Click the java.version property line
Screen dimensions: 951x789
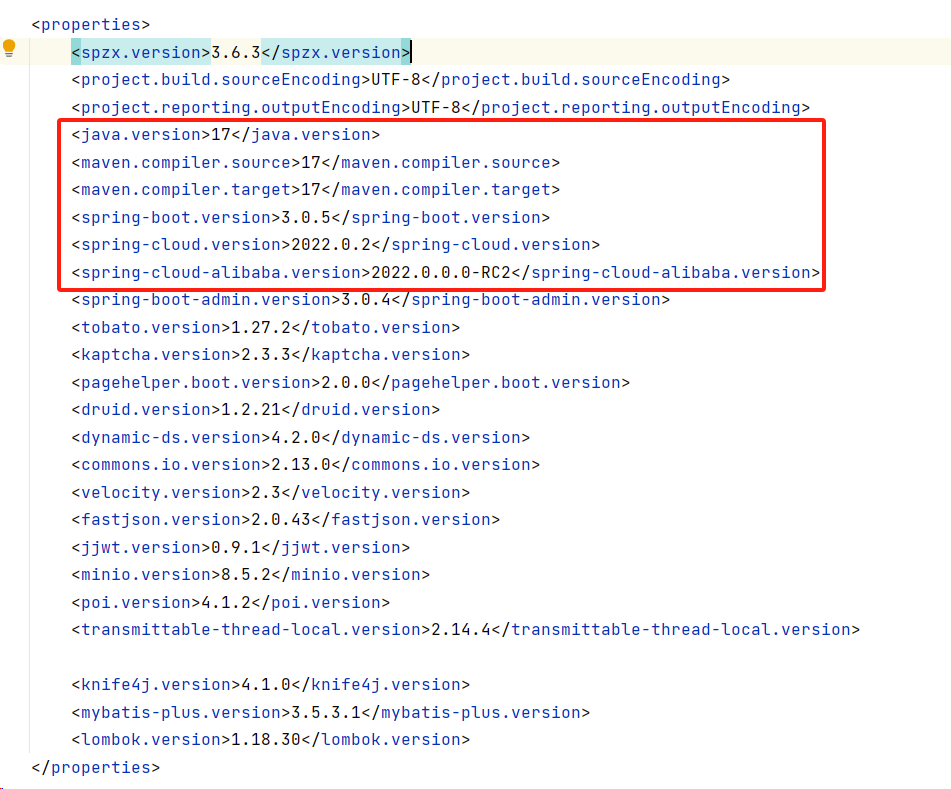(226, 135)
